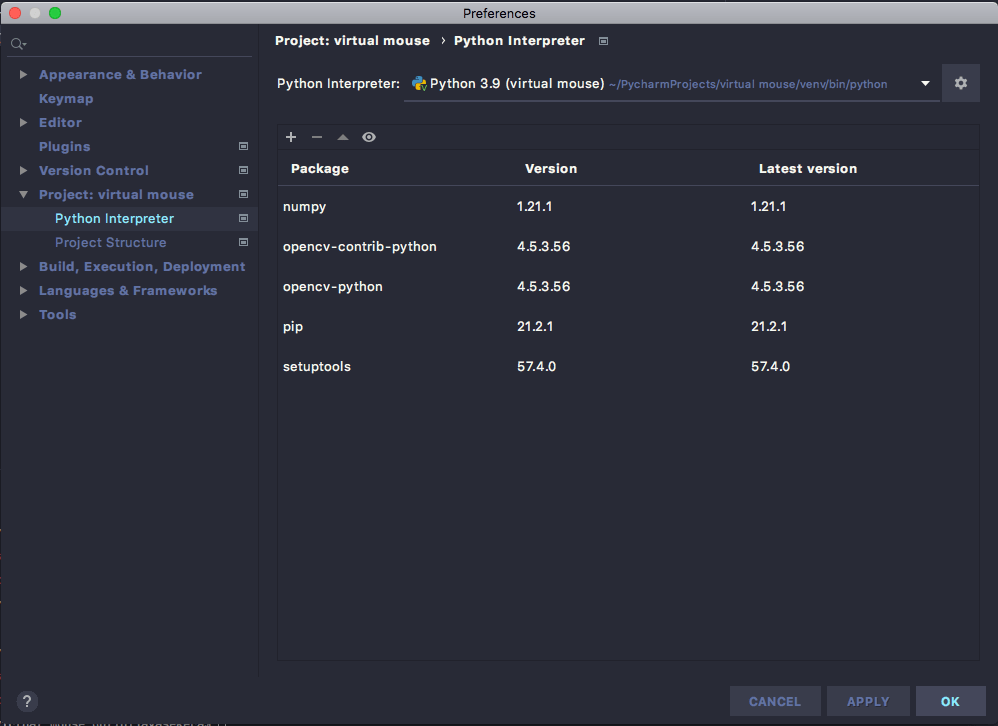
Task: Click the project-level icon next to Version Control
Action: tap(243, 171)
